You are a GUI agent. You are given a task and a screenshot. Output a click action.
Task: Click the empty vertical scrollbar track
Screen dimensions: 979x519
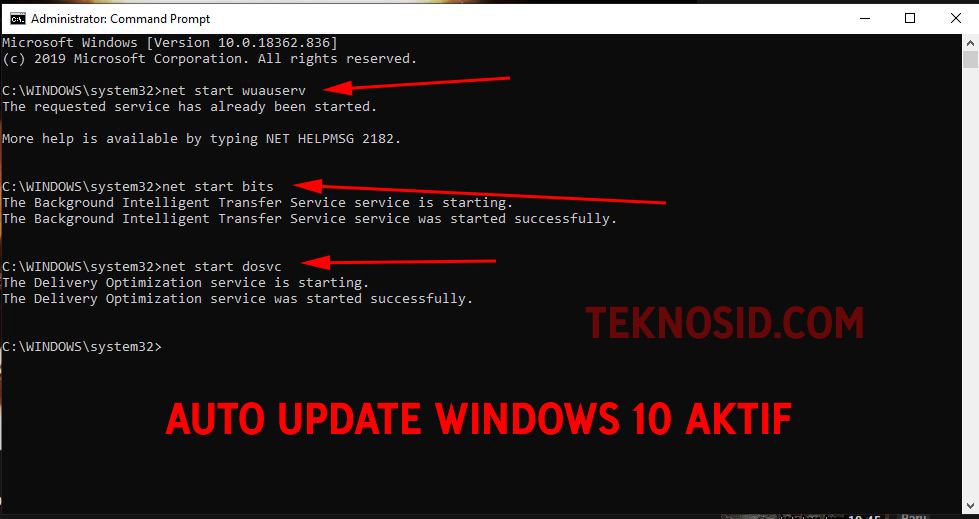click(x=970, y=283)
